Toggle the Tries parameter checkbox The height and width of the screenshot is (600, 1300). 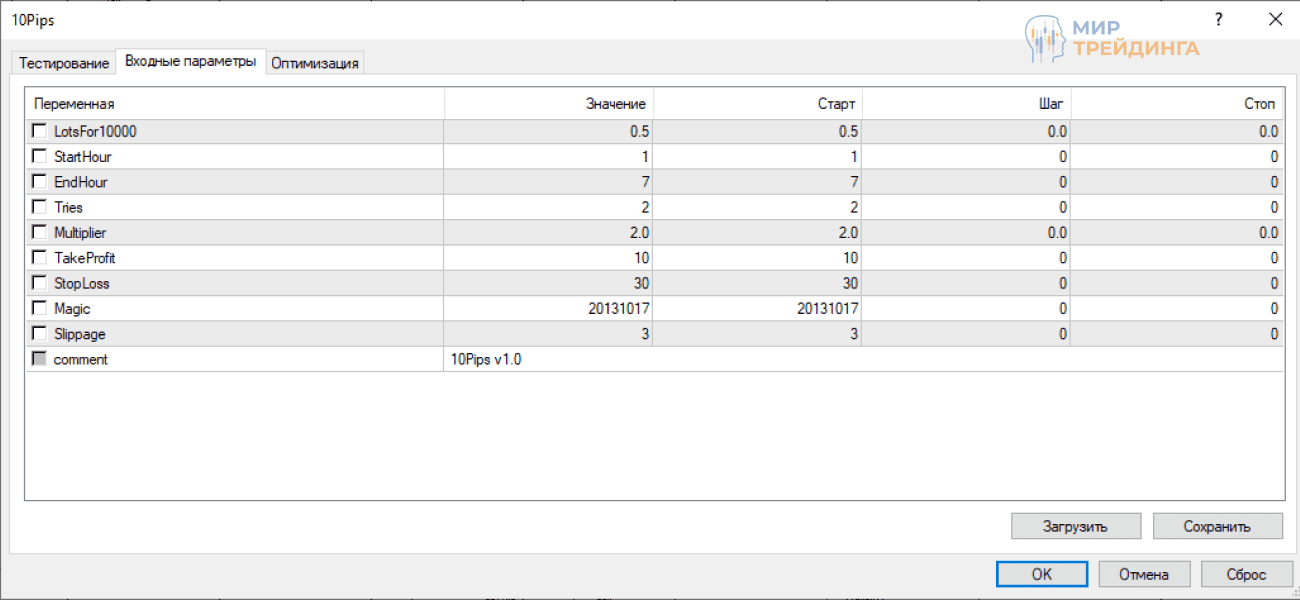tap(39, 207)
